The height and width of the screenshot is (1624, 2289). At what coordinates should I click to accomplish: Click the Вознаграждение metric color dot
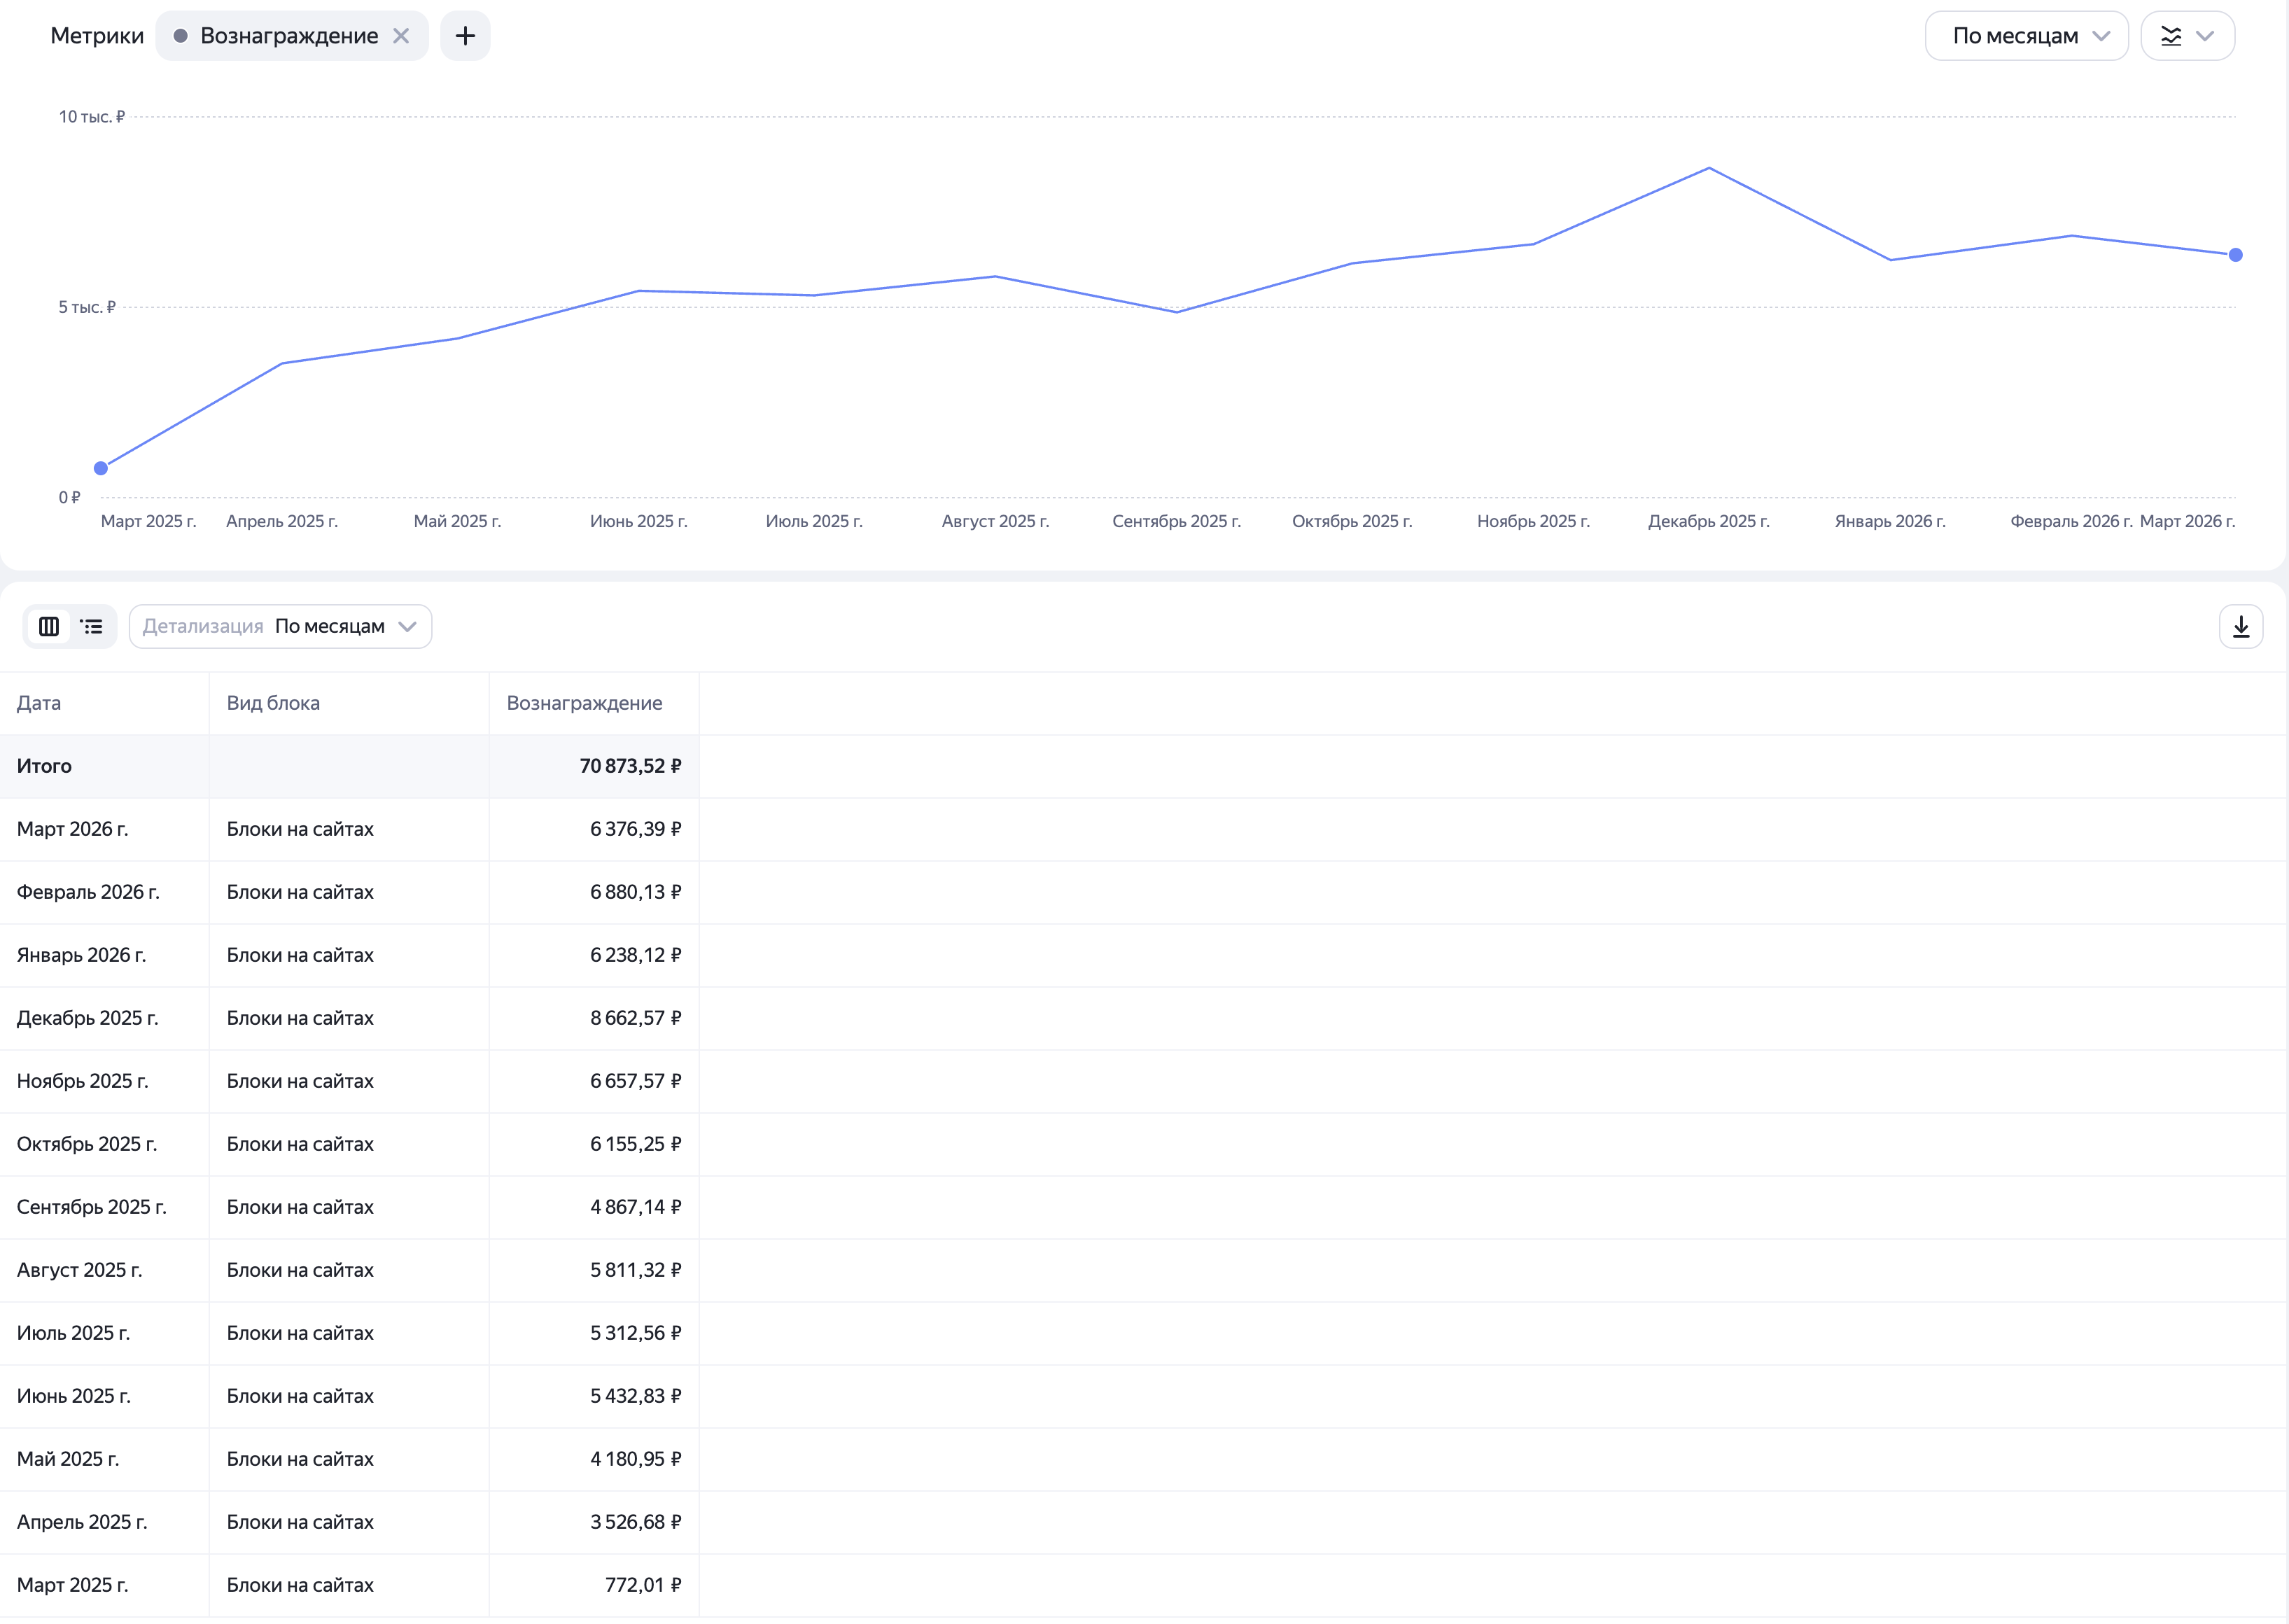point(181,36)
